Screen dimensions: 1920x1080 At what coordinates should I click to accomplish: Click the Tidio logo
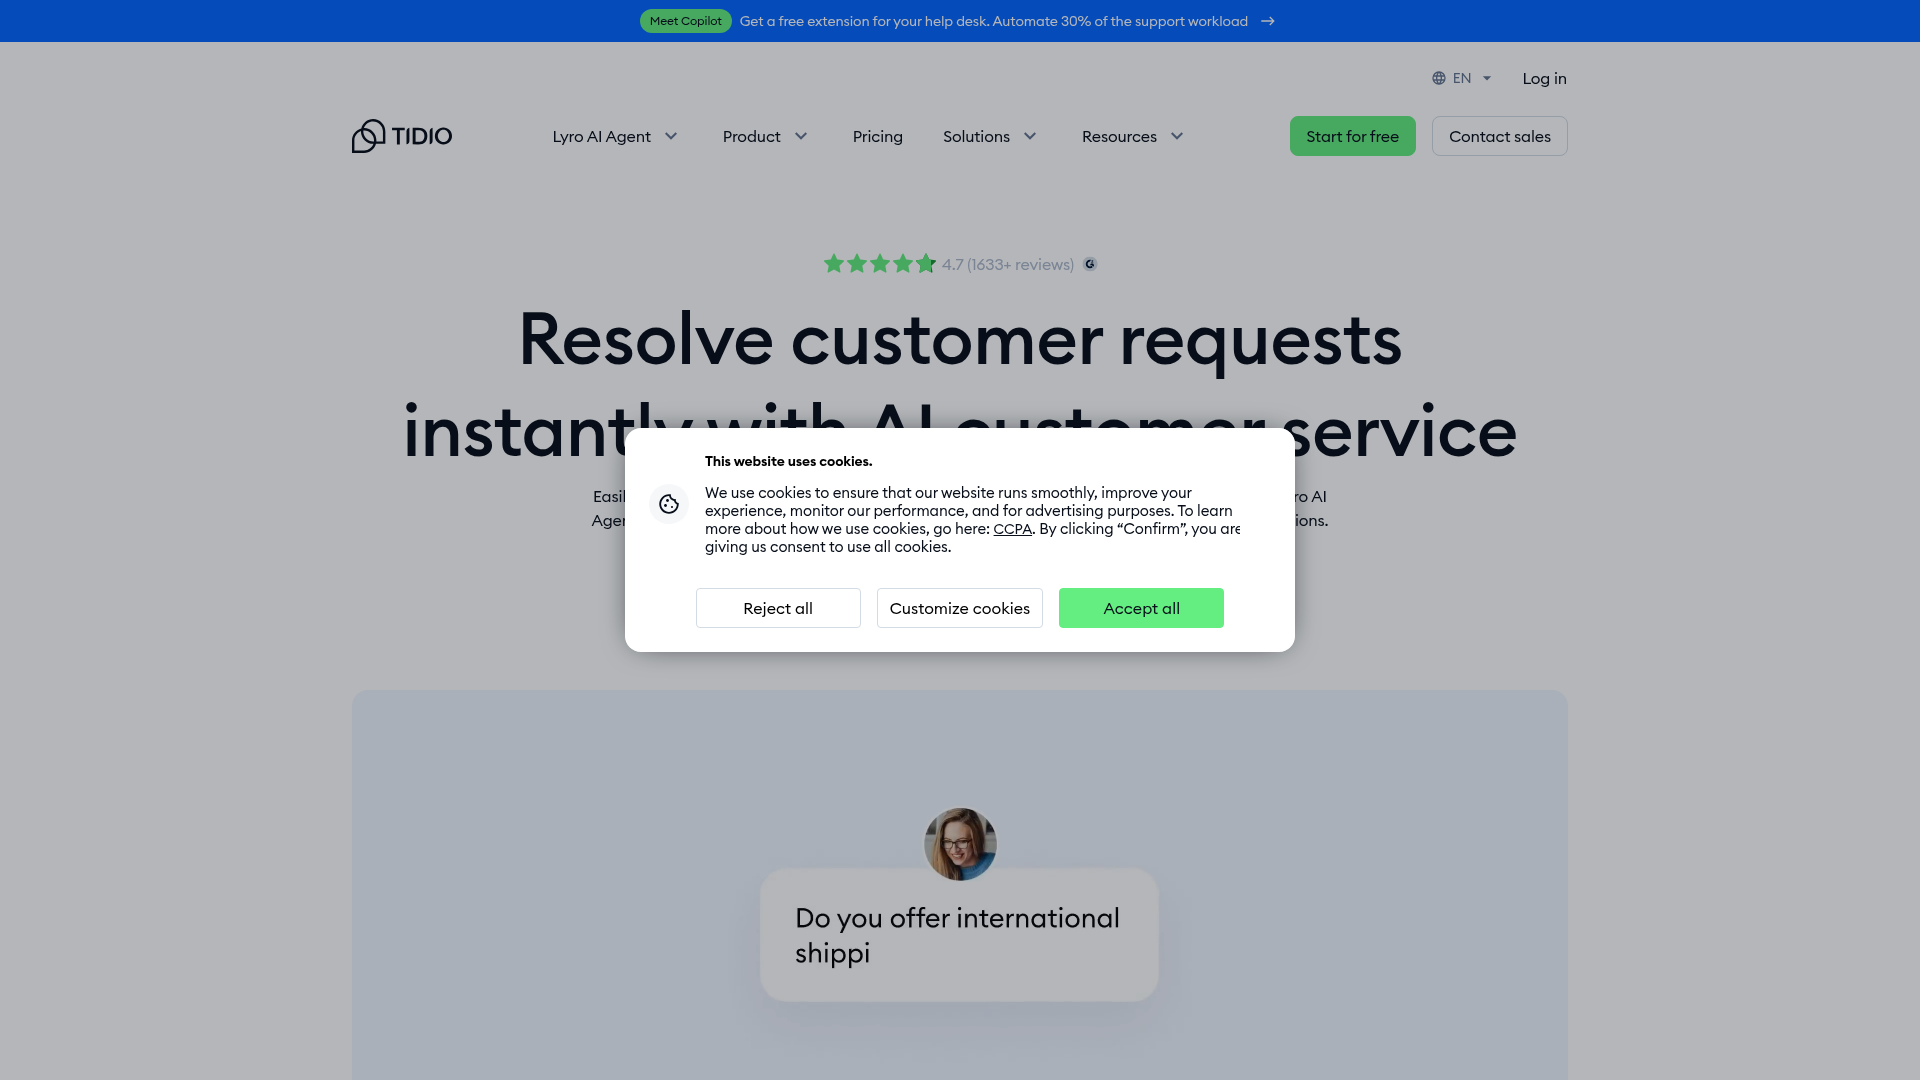point(401,136)
